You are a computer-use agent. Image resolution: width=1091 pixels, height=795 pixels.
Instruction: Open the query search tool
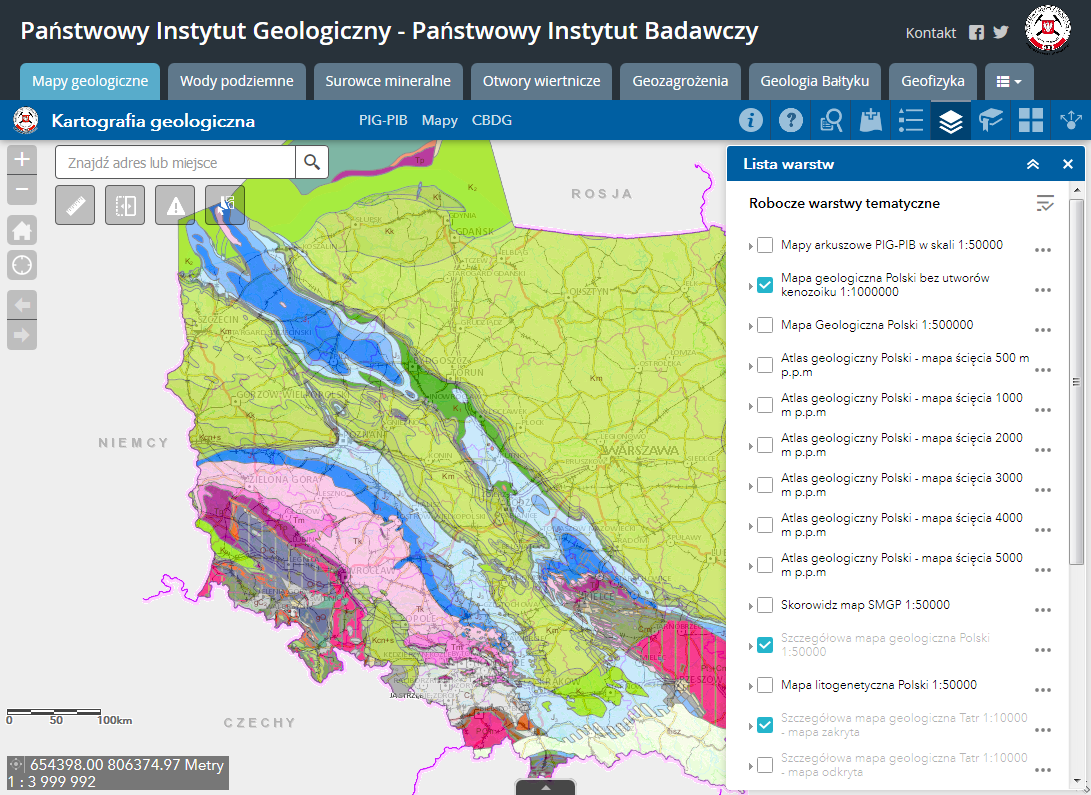pyautogui.click(x=831, y=120)
